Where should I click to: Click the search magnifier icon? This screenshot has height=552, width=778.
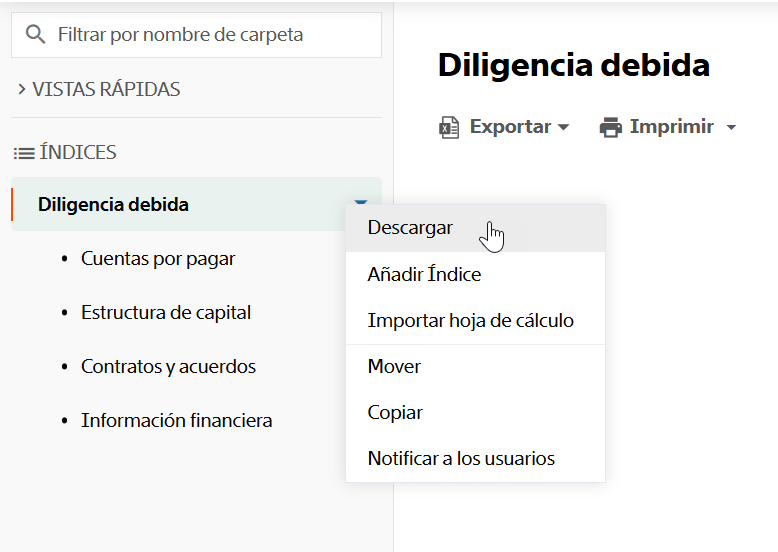35,35
